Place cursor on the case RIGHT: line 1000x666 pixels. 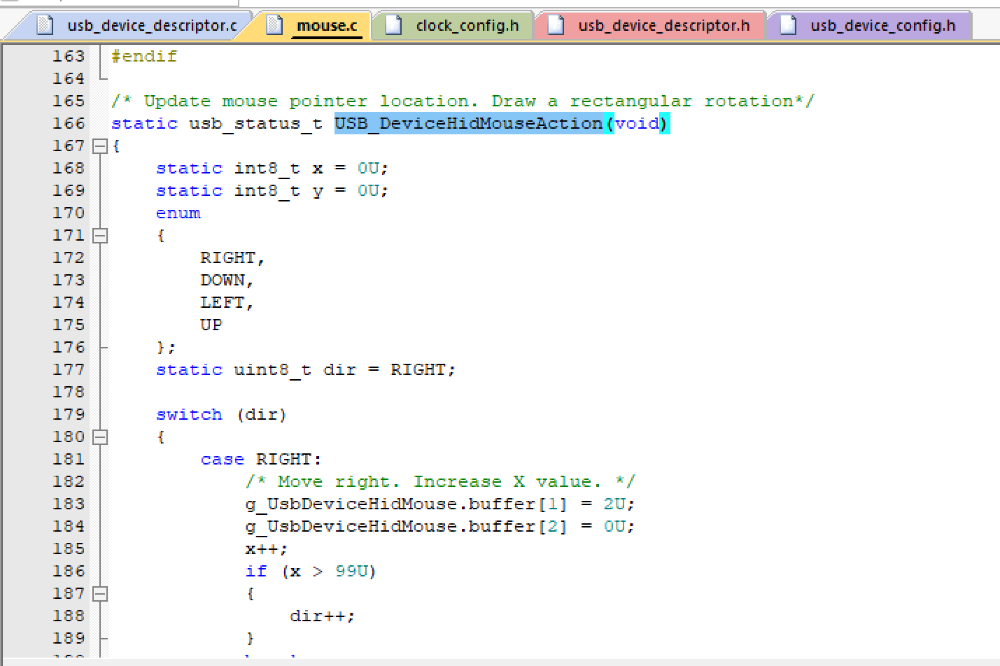pos(261,459)
